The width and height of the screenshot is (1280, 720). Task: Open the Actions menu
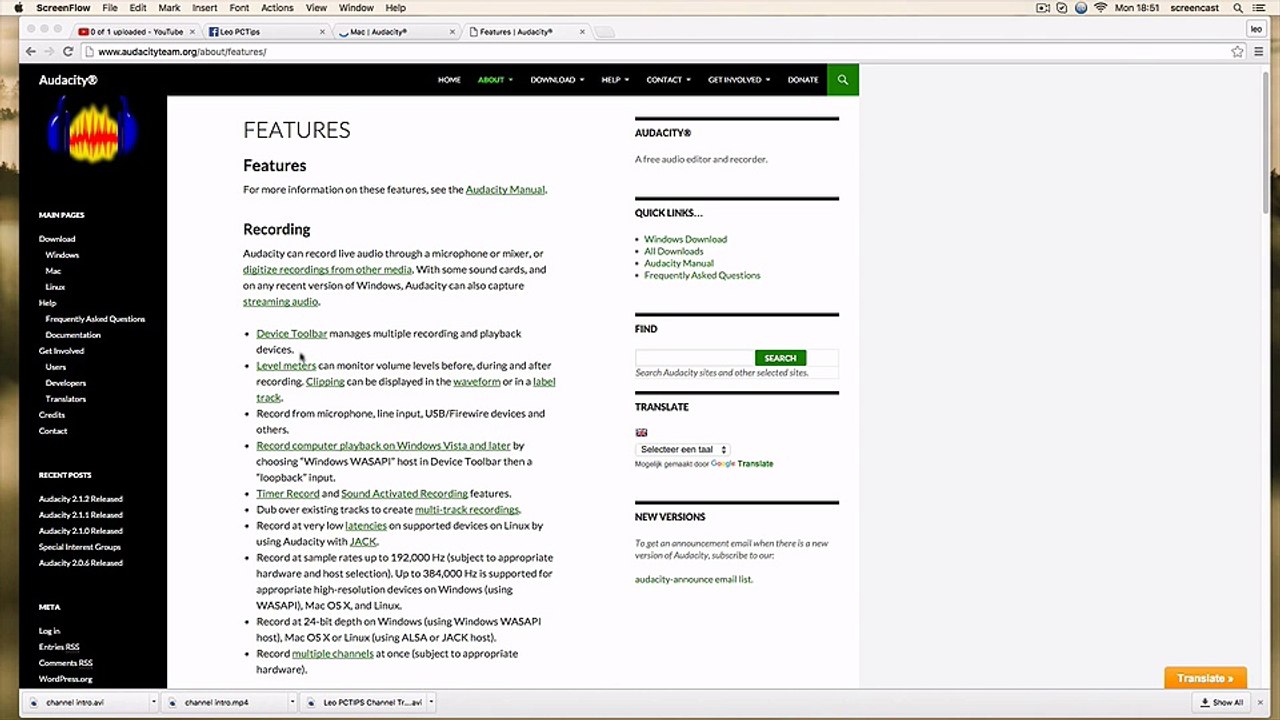pyautogui.click(x=277, y=7)
